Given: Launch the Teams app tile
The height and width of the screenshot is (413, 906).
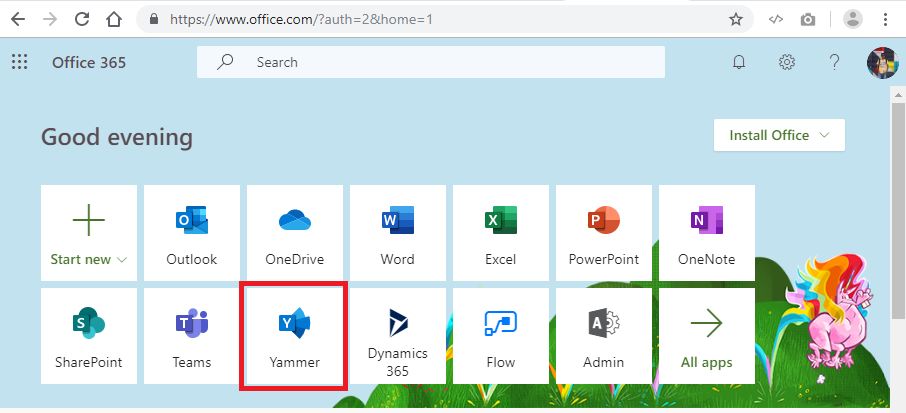Looking at the screenshot, I should click(192, 336).
